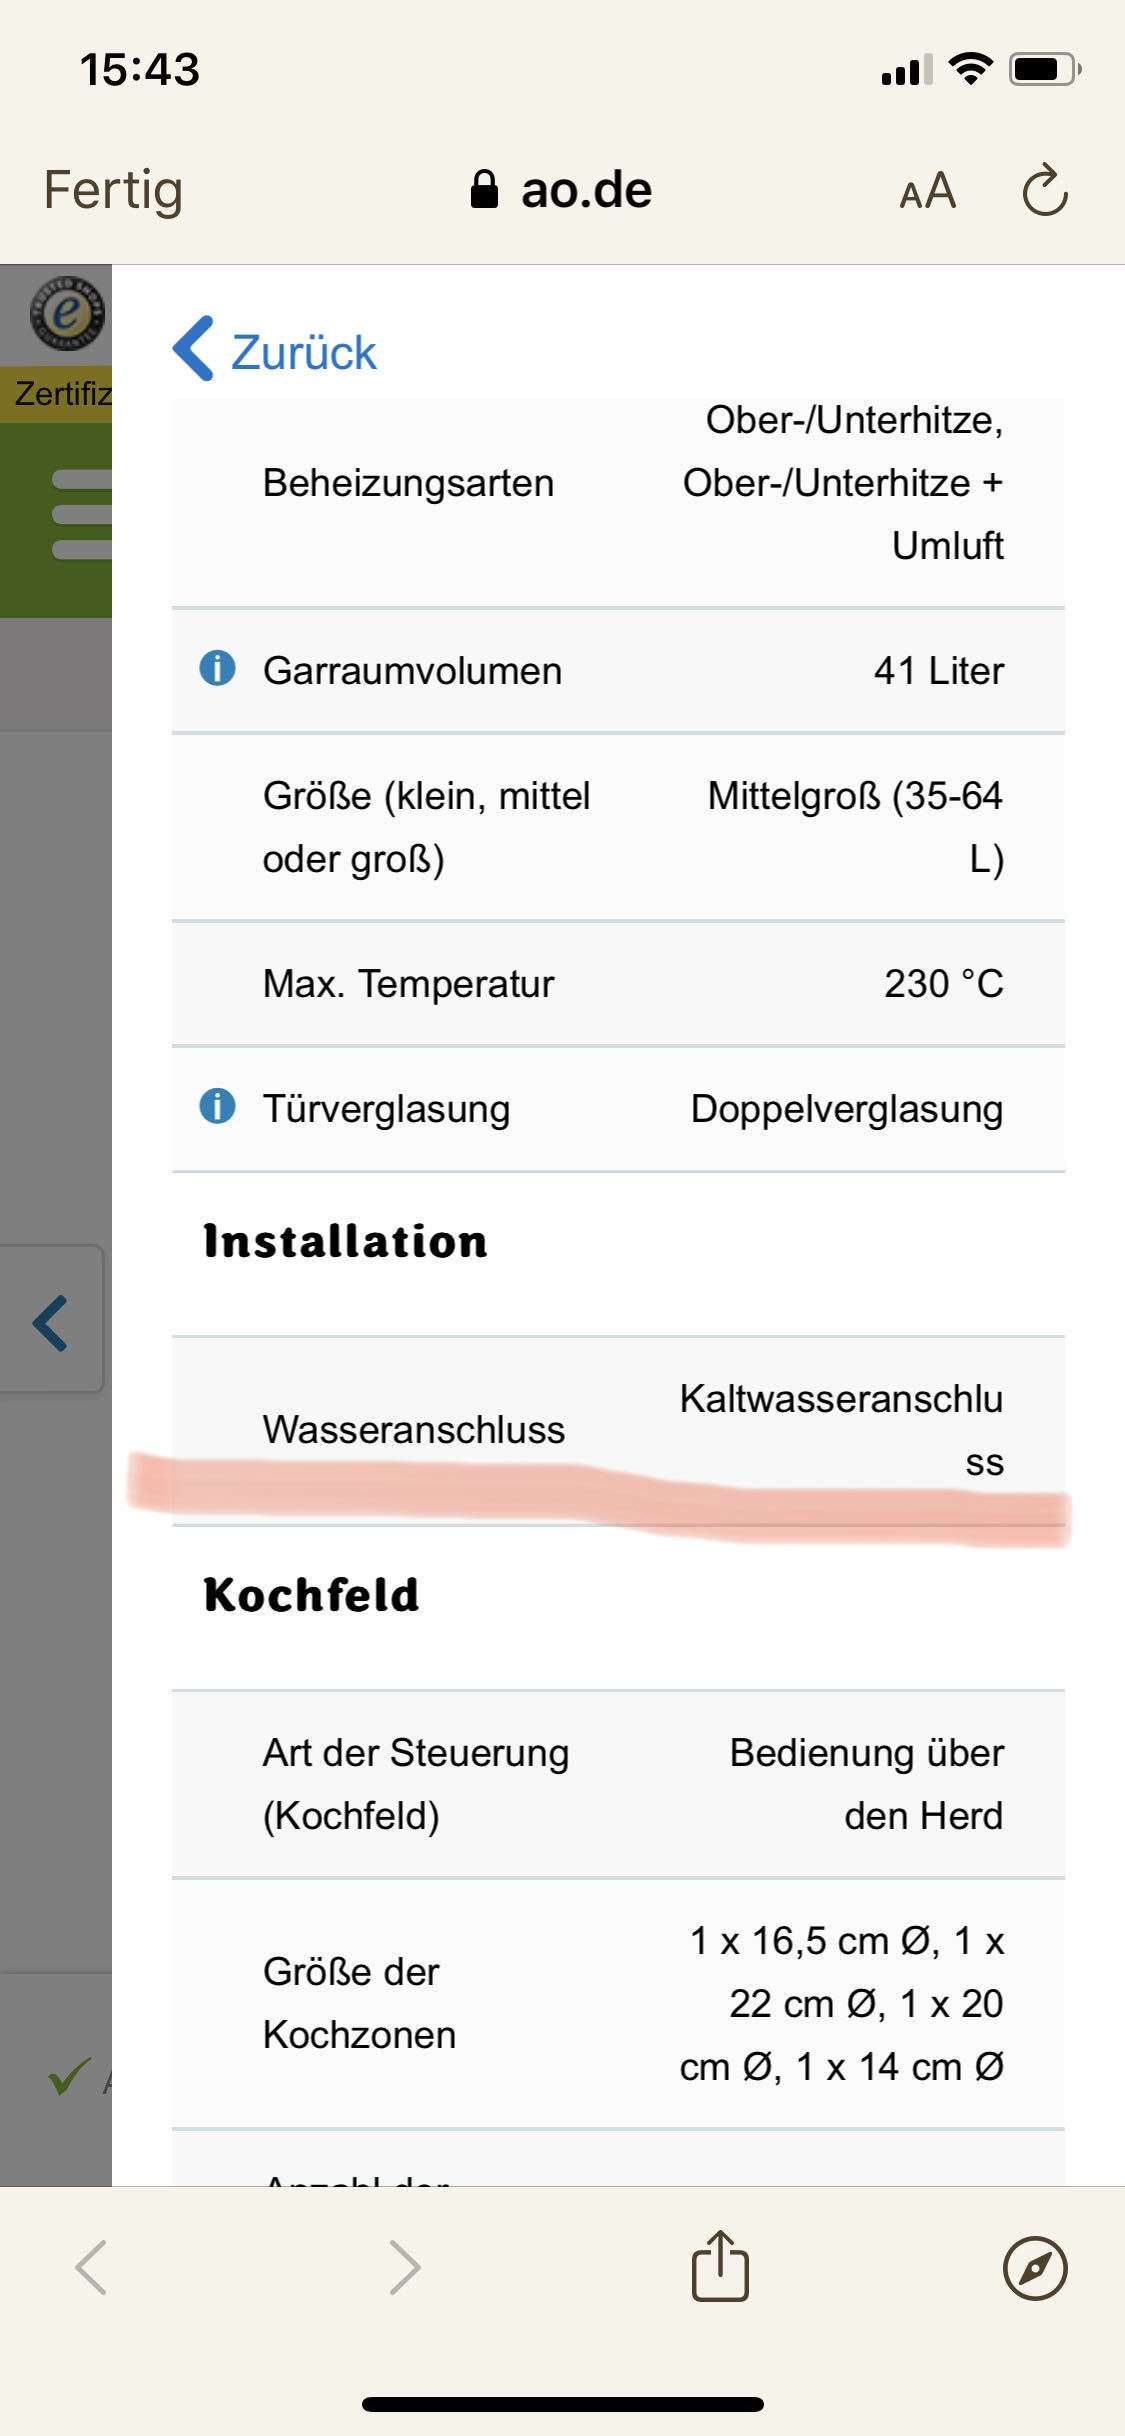Tap the green checkmark at bottom left

tap(69, 2077)
